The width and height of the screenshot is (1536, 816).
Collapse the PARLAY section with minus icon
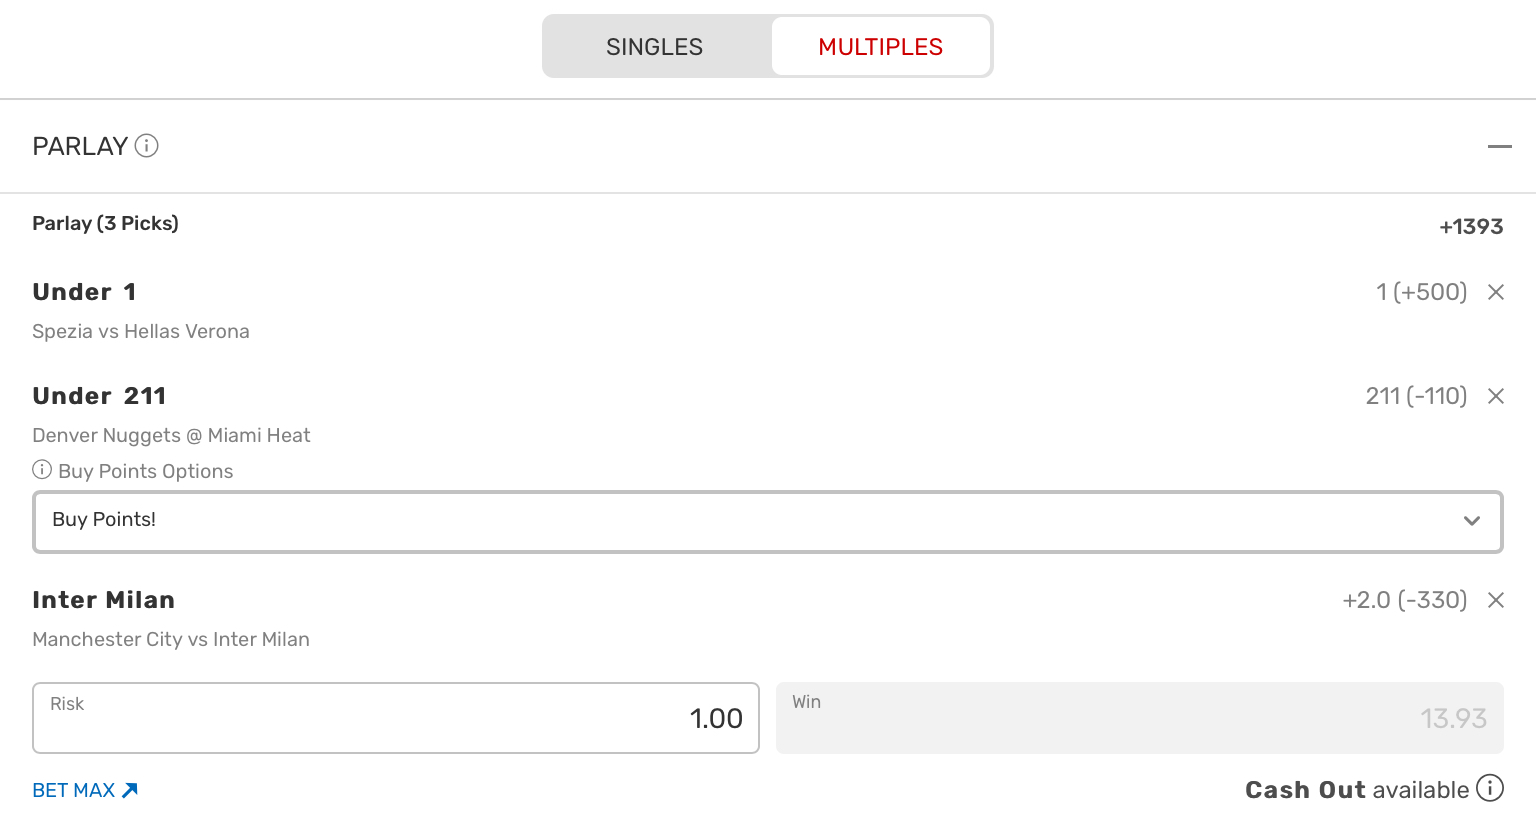tap(1499, 146)
